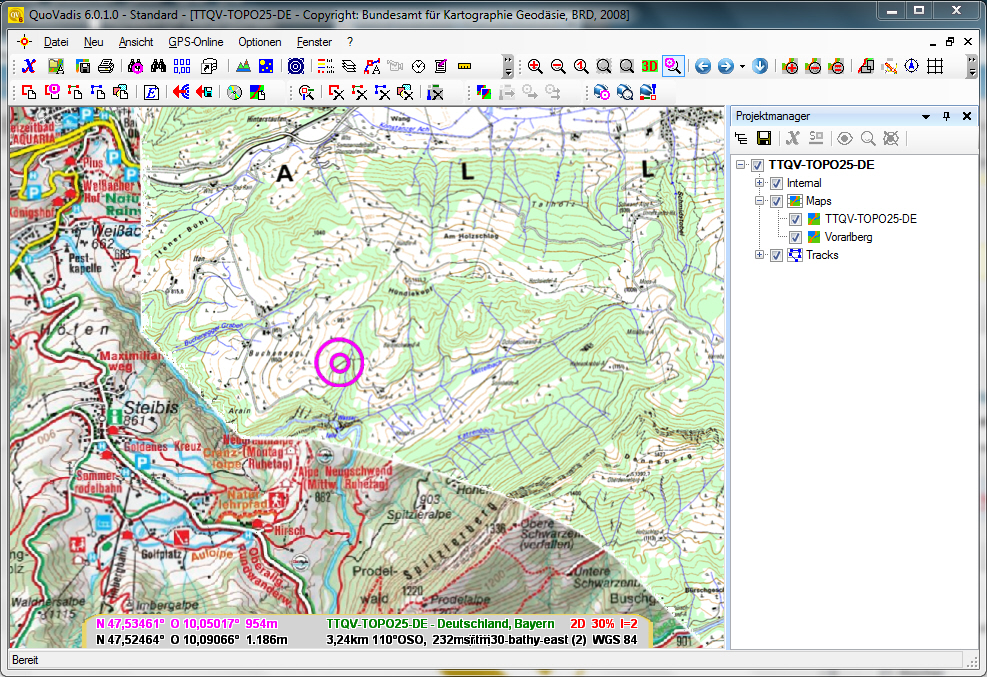Click the highlighted magenta-circle magnifier icon
Viewport: 987px width, 677px height.
[673, 66]
